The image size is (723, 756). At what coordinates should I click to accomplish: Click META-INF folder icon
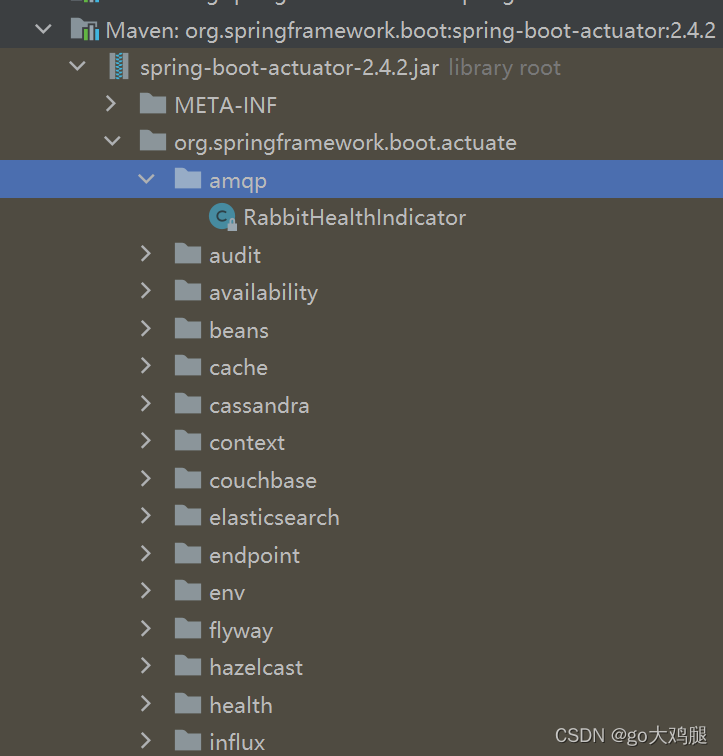click(x=153, y=103)
